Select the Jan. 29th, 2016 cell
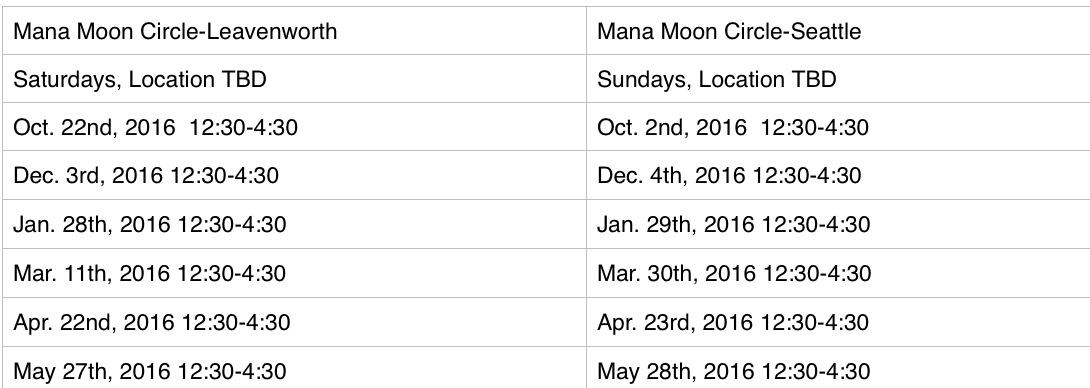 point(838,224)
